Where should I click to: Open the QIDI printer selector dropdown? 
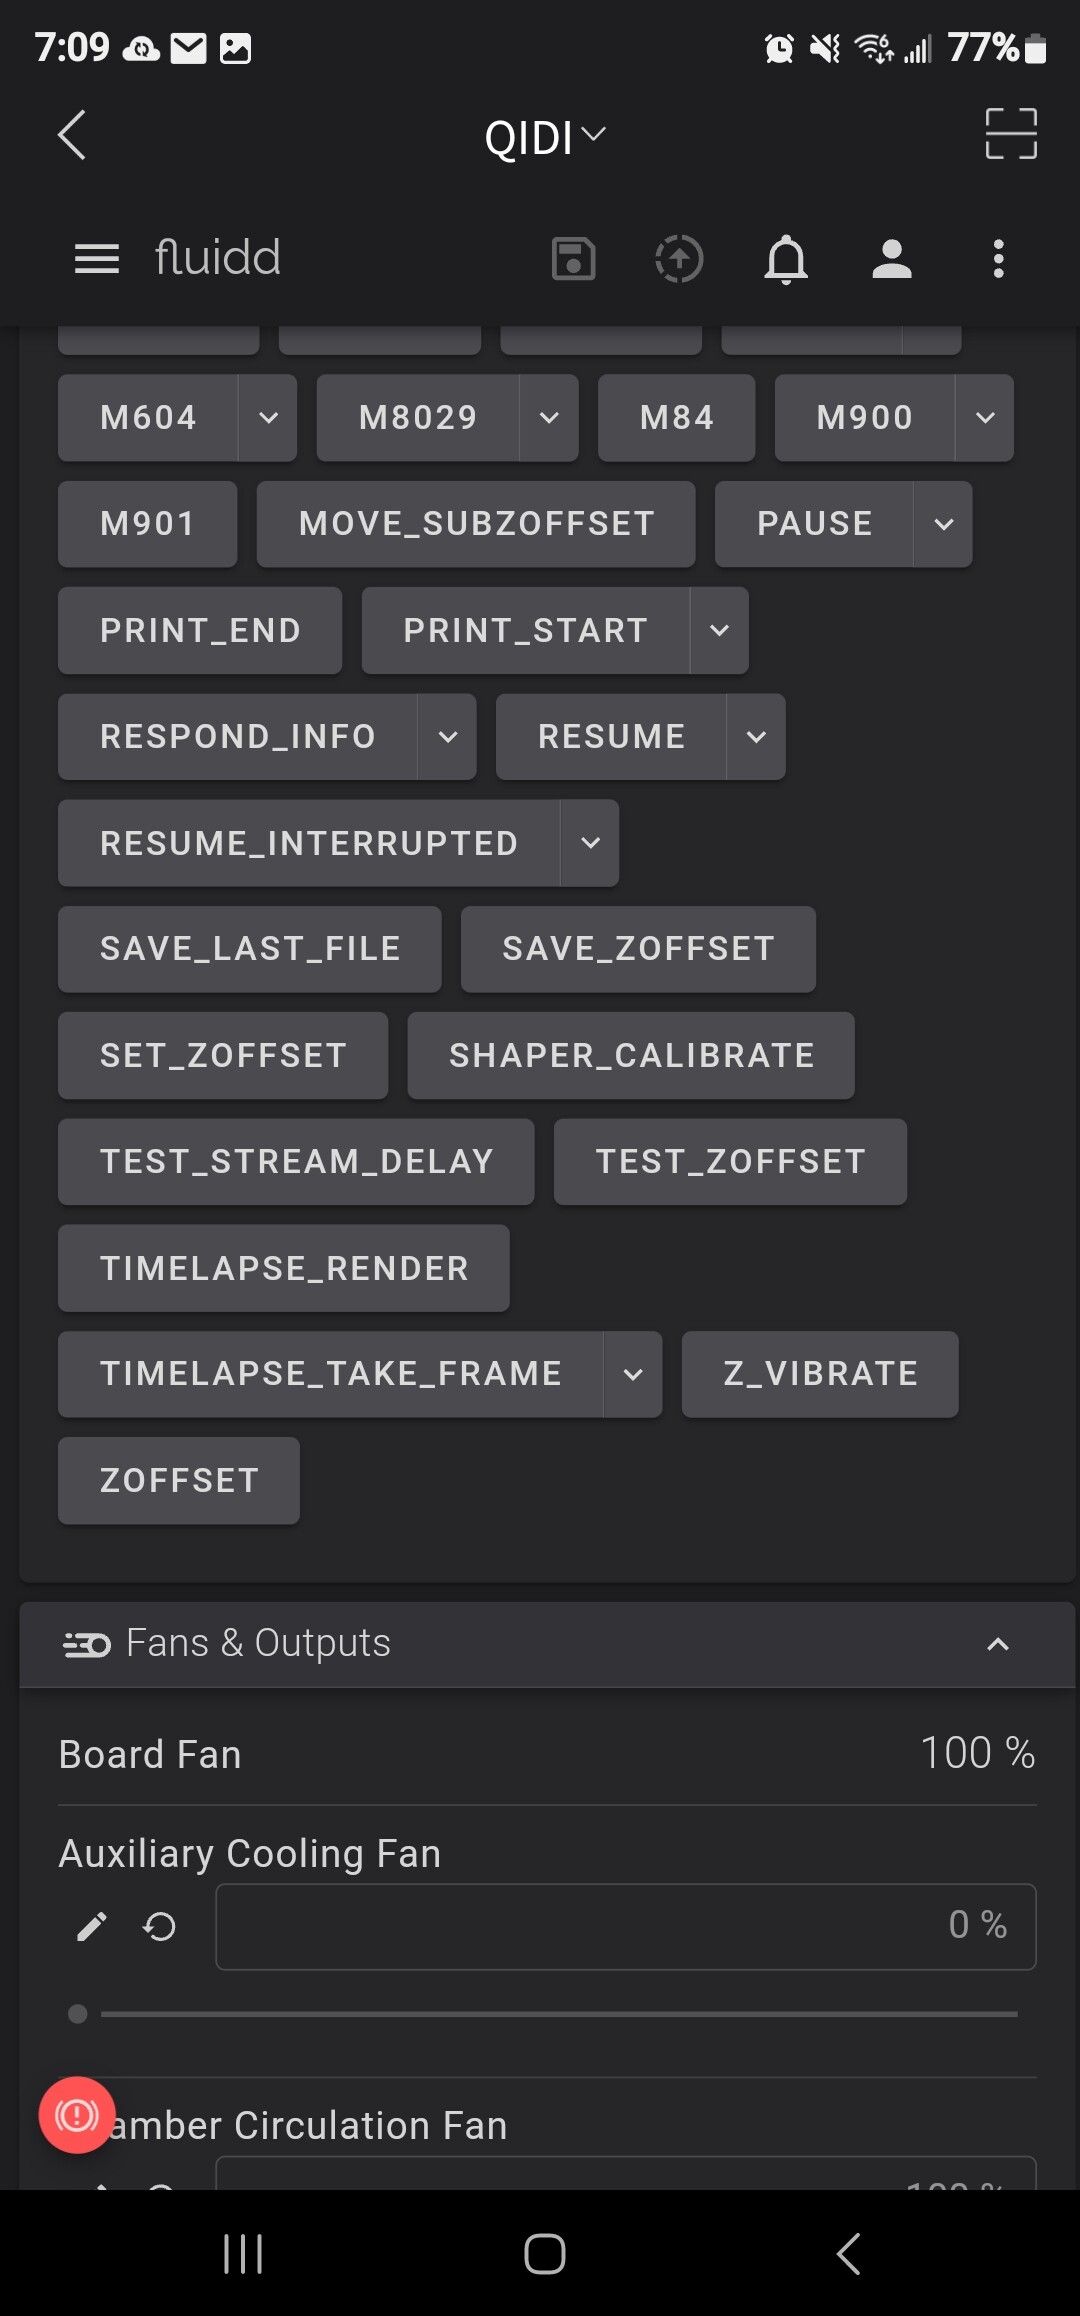pos(545,137)
